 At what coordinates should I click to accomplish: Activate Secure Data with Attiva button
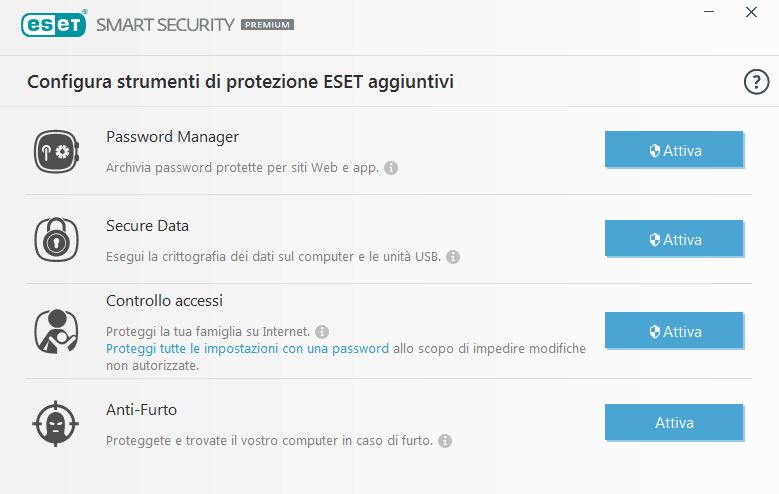(674, 240)
